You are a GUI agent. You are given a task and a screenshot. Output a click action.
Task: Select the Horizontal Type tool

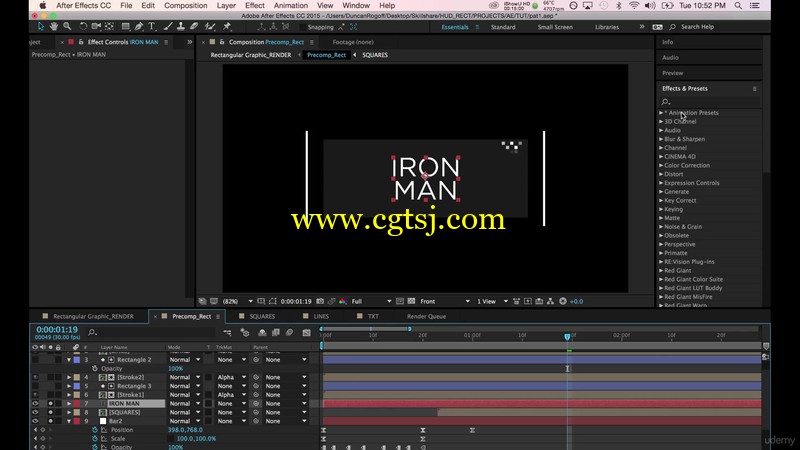click(x=152, y=27)
